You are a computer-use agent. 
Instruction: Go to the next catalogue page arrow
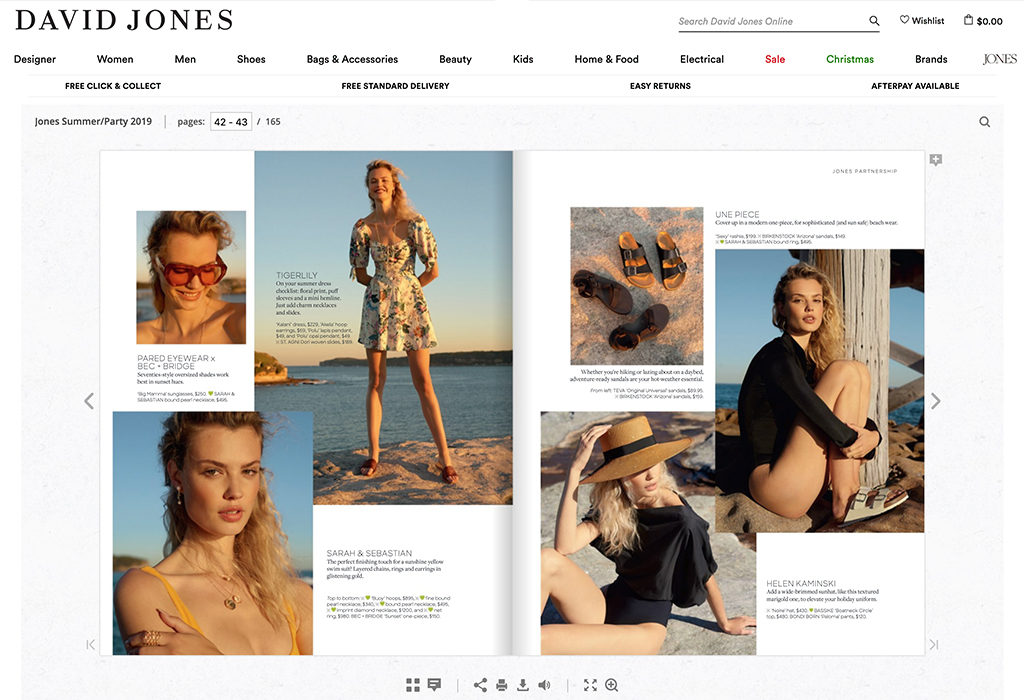935,401
